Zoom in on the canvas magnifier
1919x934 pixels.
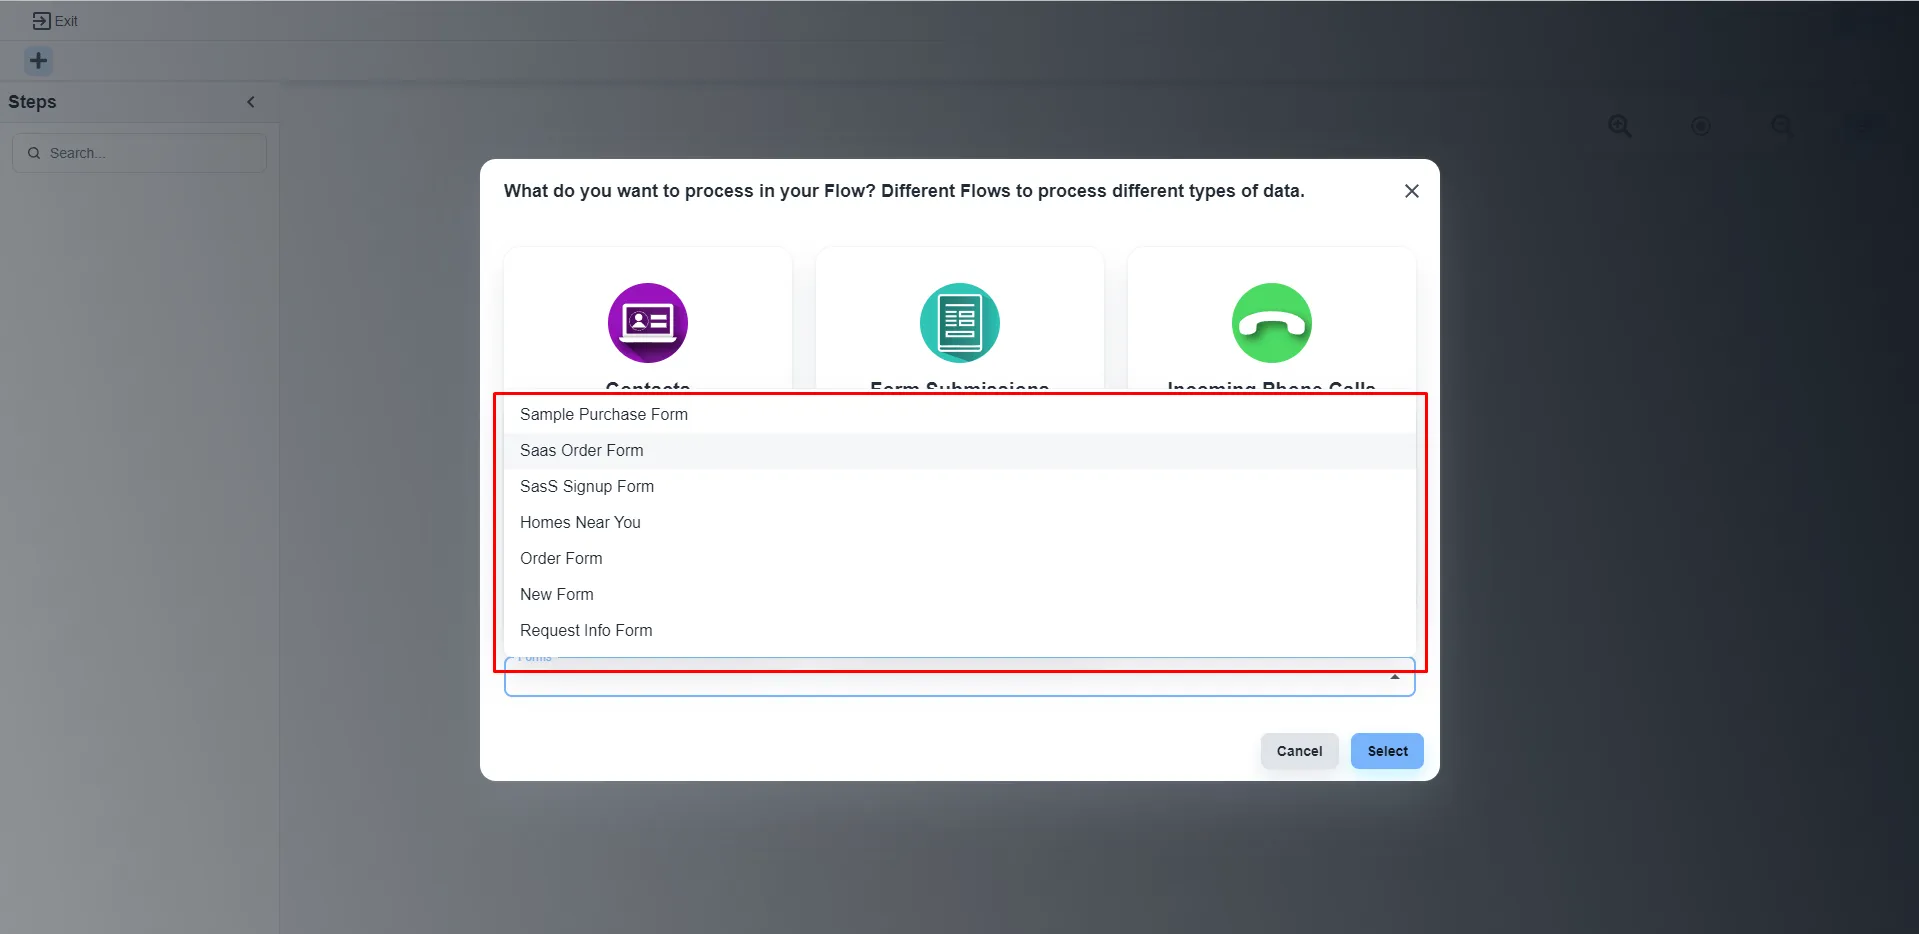coord(1620,126)
